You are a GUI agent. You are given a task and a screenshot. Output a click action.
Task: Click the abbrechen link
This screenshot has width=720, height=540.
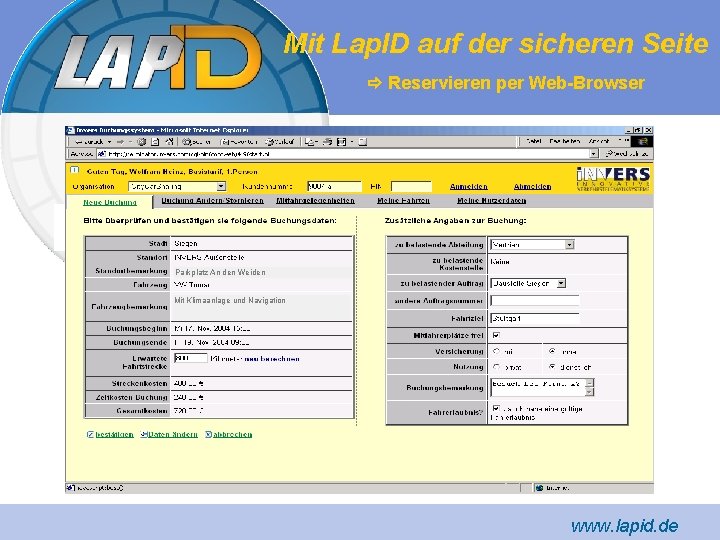coord(232,434)
